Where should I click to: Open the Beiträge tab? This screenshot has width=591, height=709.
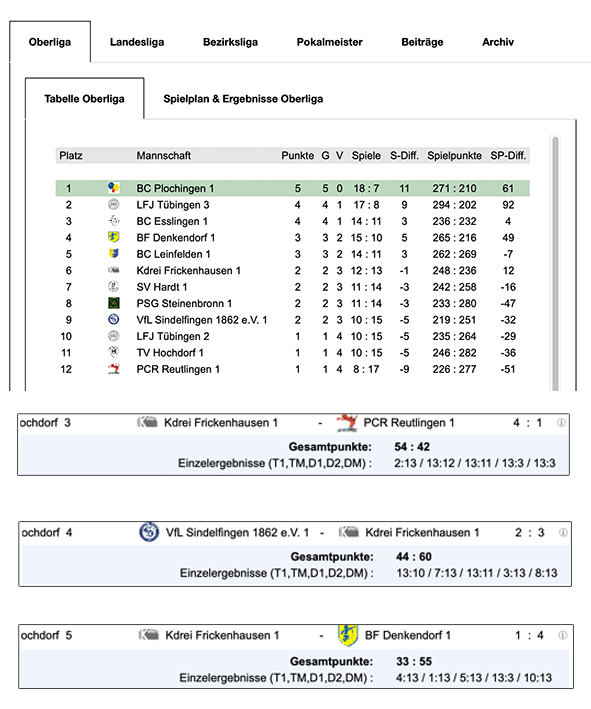click(422, 42)
